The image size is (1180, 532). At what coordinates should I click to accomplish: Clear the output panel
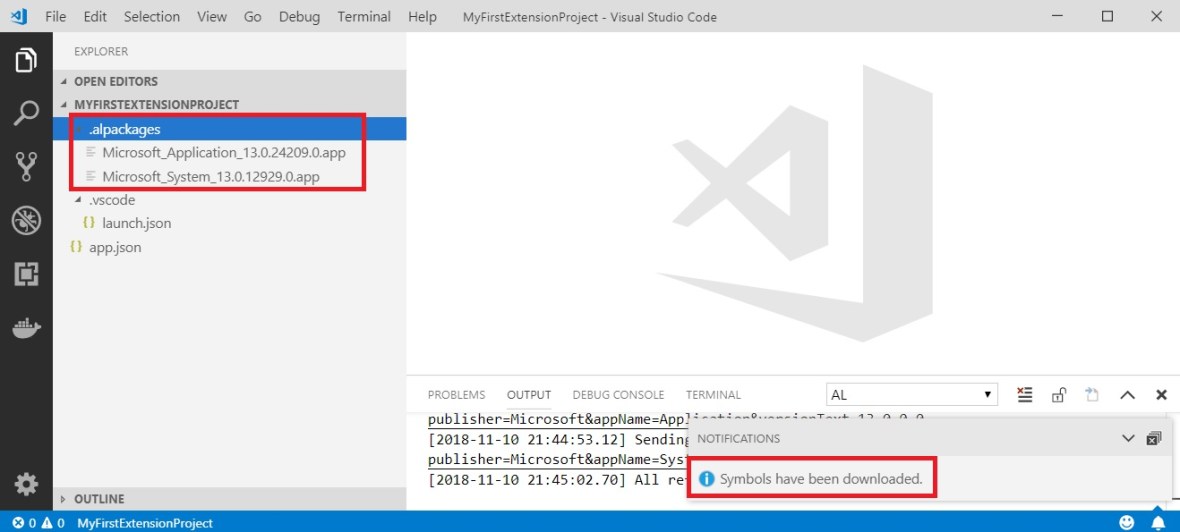coord(1024,395)
